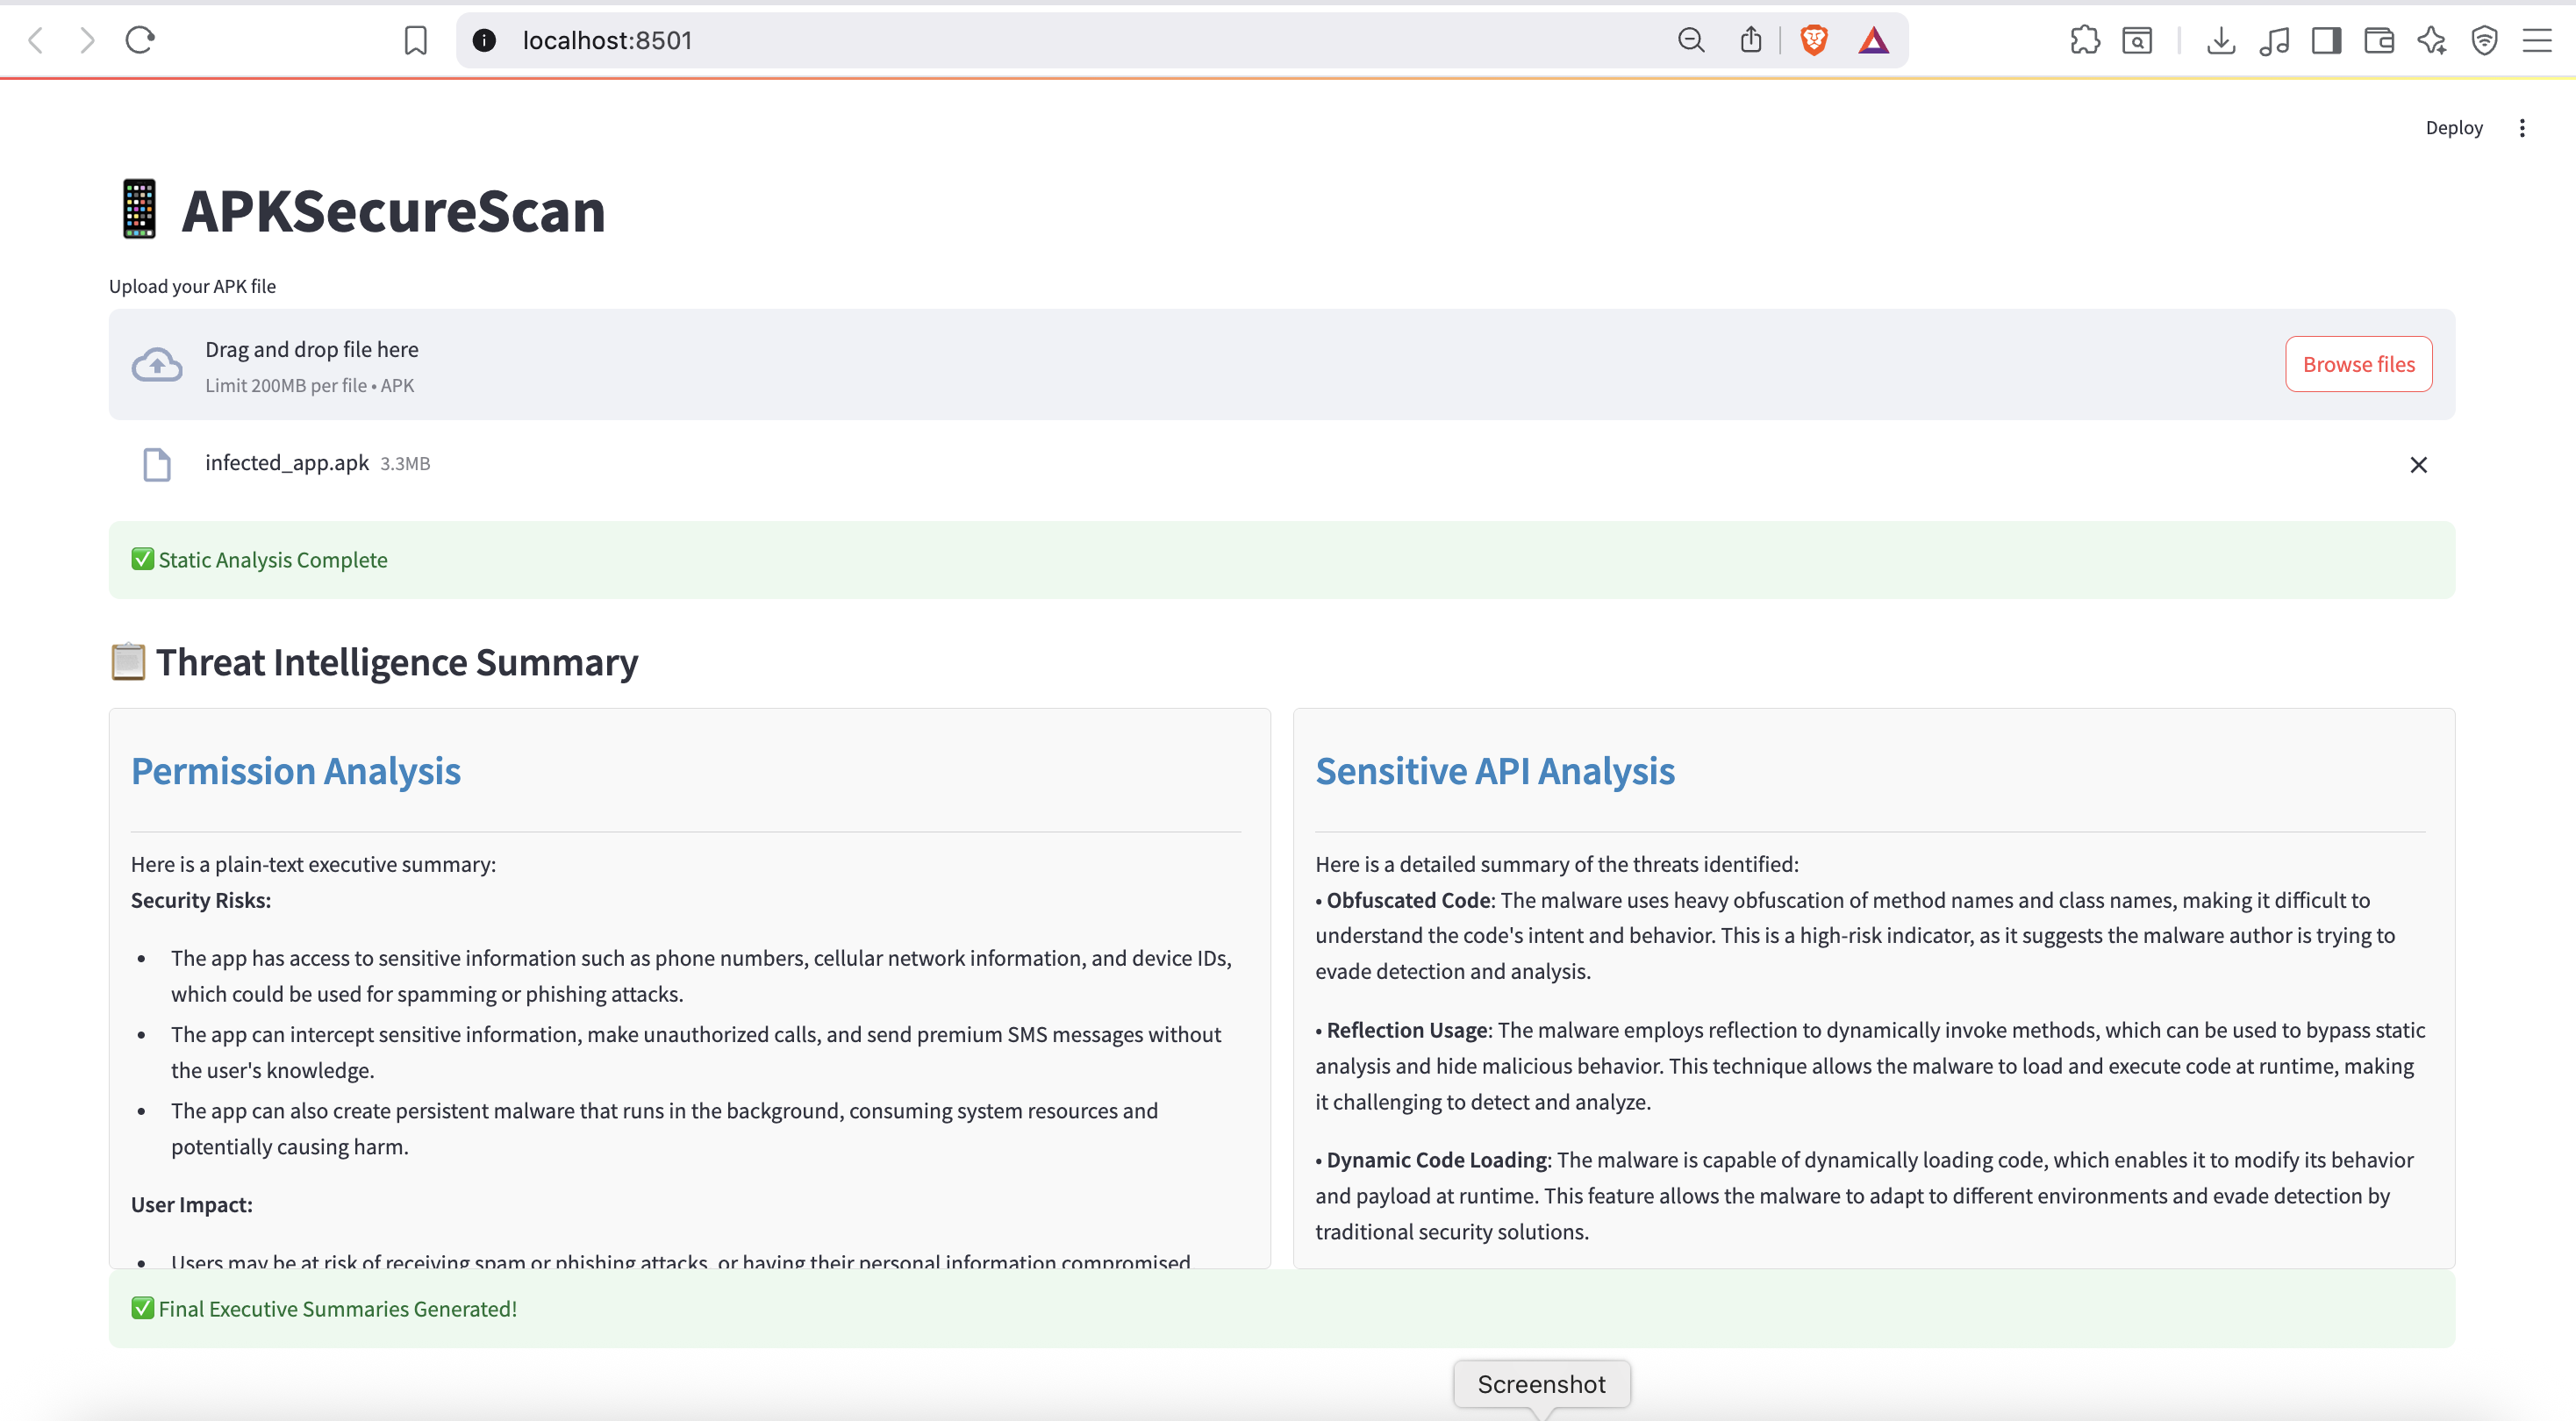Open the Brave VPN shield icon

click(x=2484, y=40)
